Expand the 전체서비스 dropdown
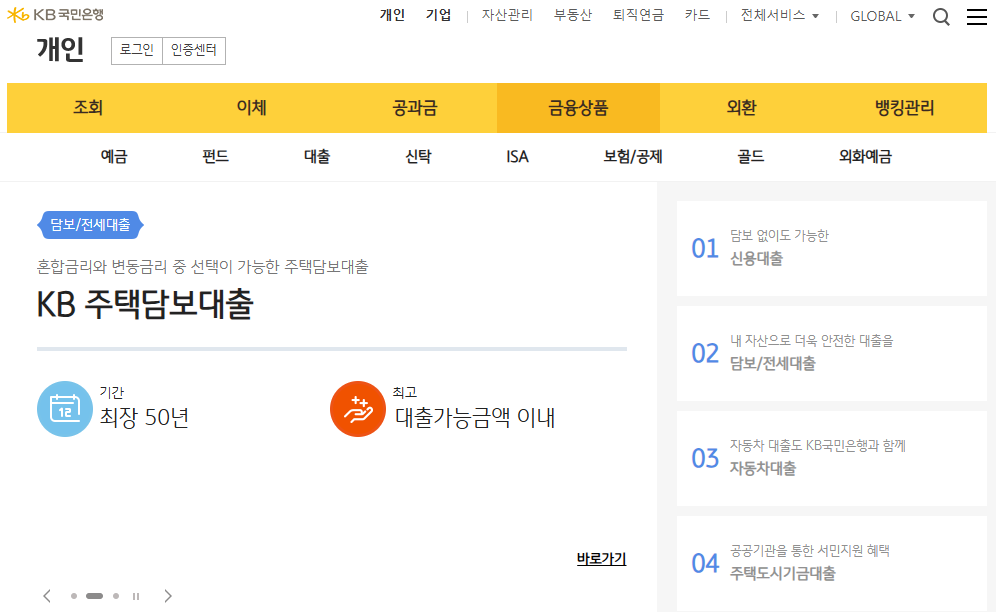This screenshot has height=612, width=996. coord(779,16)
